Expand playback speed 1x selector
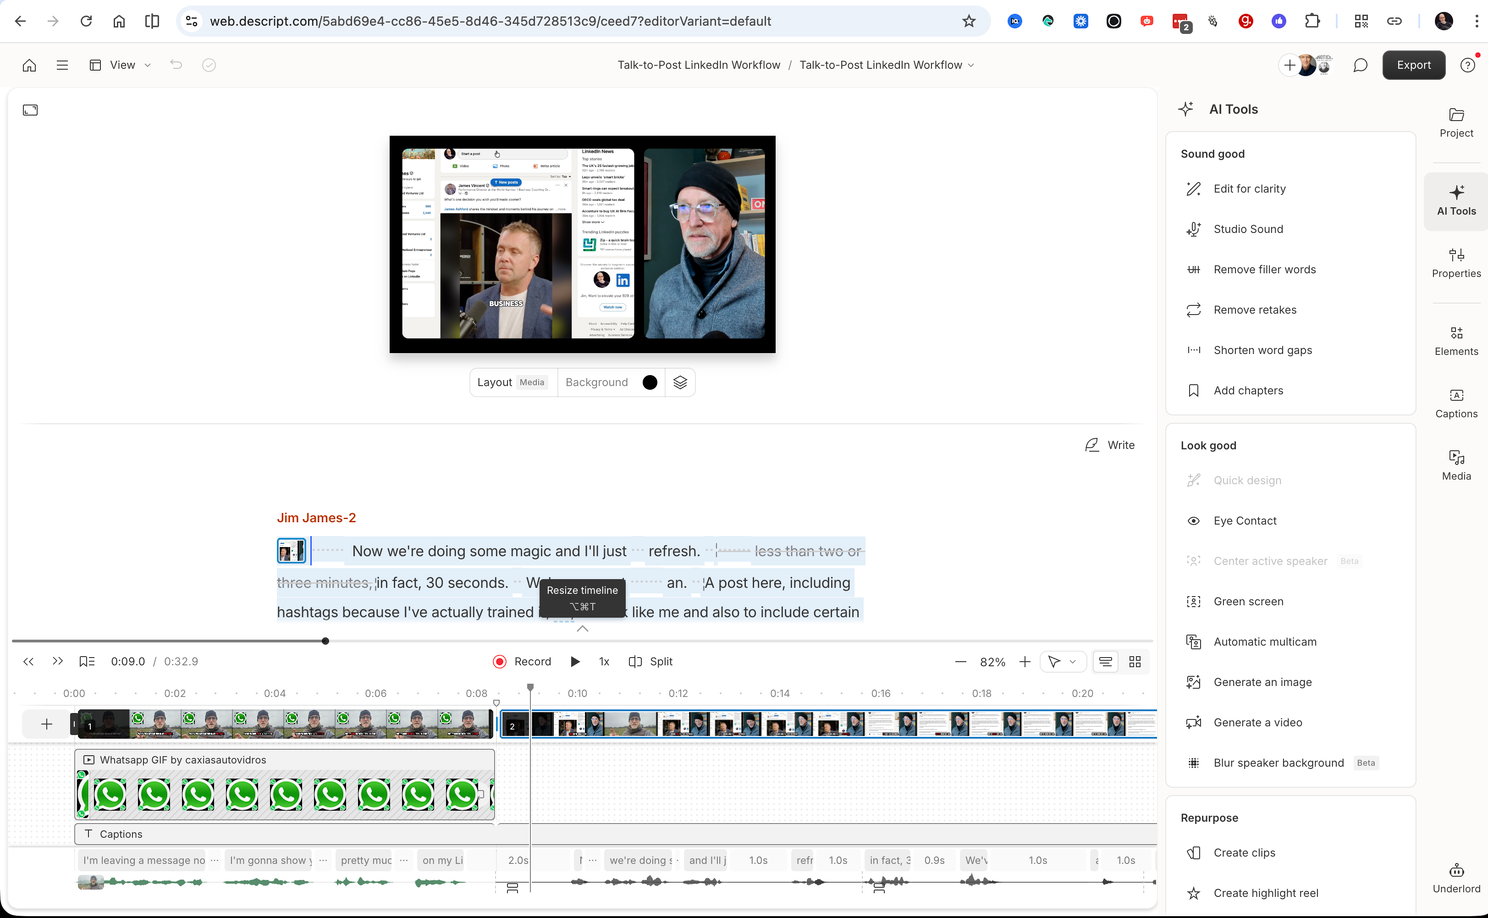 [604, 662]
